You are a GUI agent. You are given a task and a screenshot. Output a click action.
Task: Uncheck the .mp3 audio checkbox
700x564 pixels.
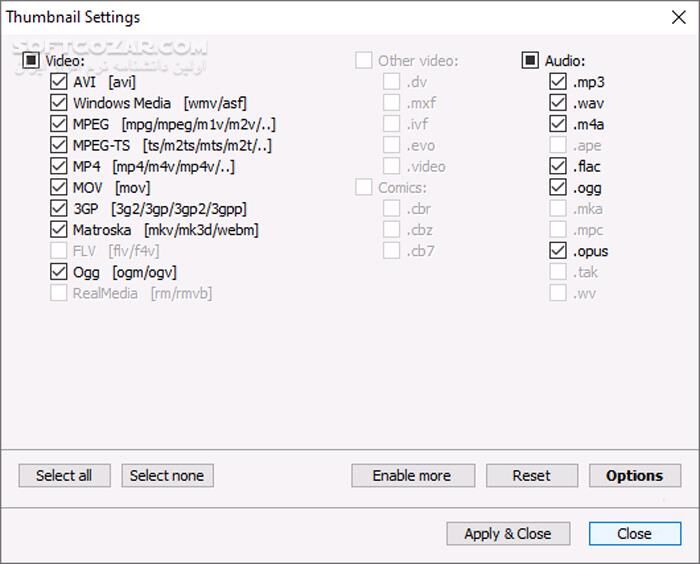557,82
